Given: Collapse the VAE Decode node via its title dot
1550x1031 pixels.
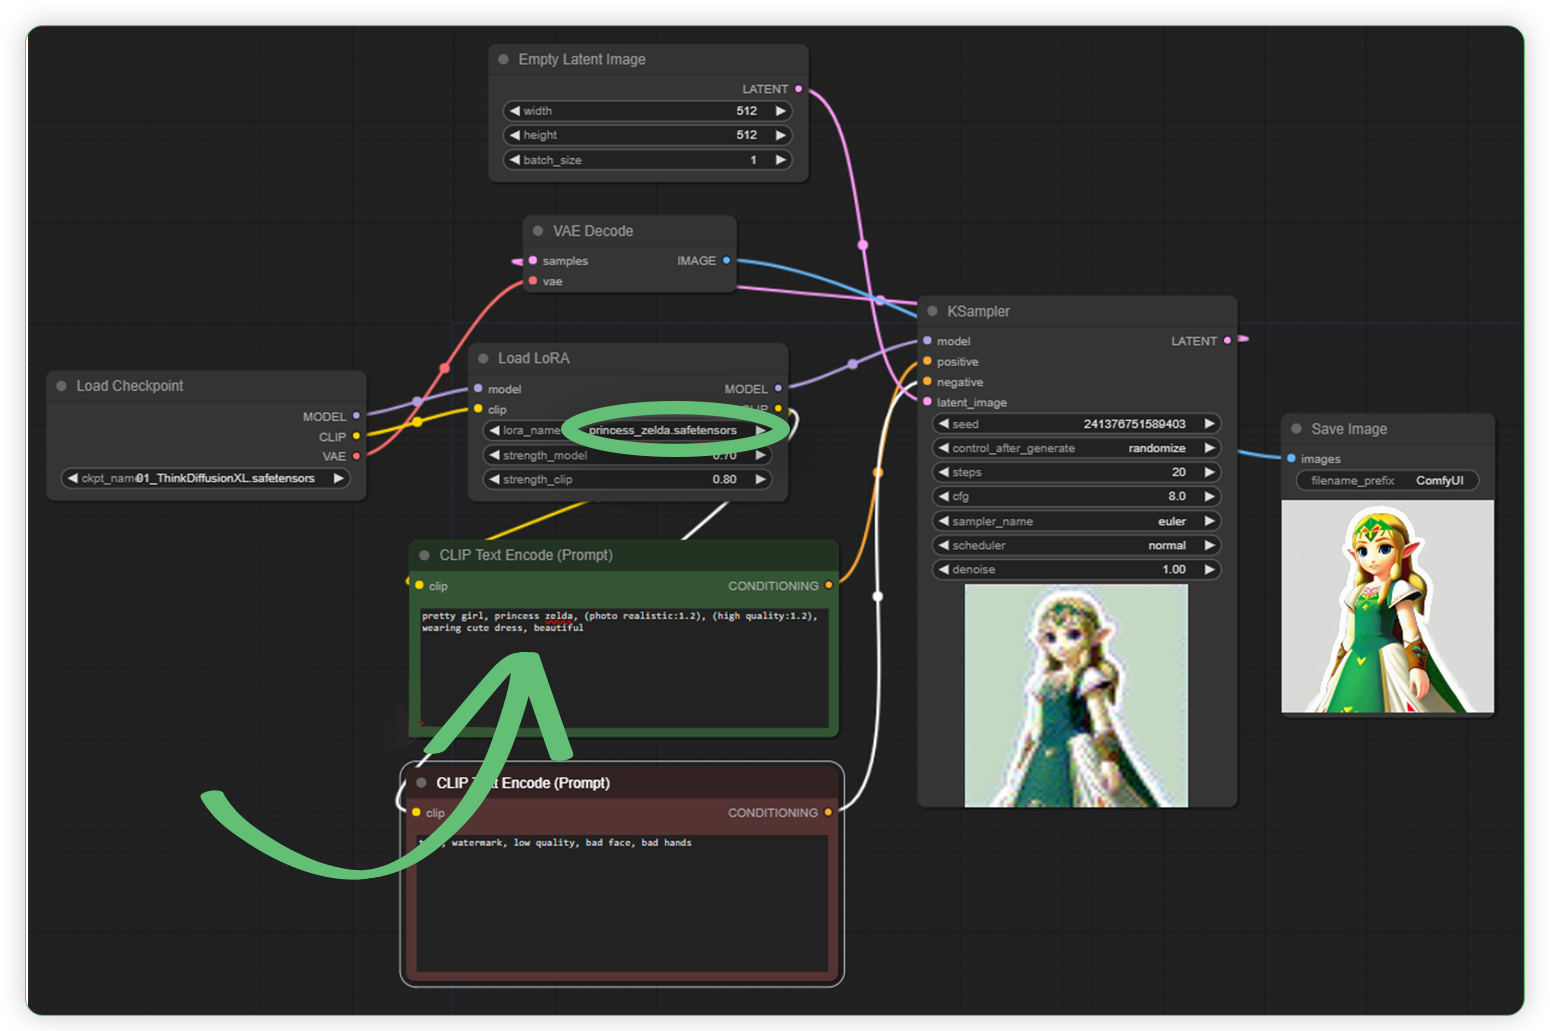Looking at the screenshot, I should click(538, 231).
